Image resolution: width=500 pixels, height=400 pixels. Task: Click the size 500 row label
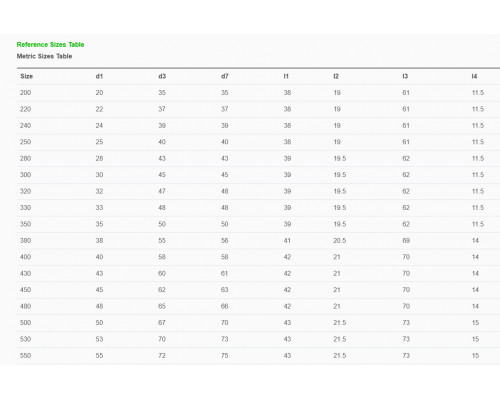[x=25, y=323]
